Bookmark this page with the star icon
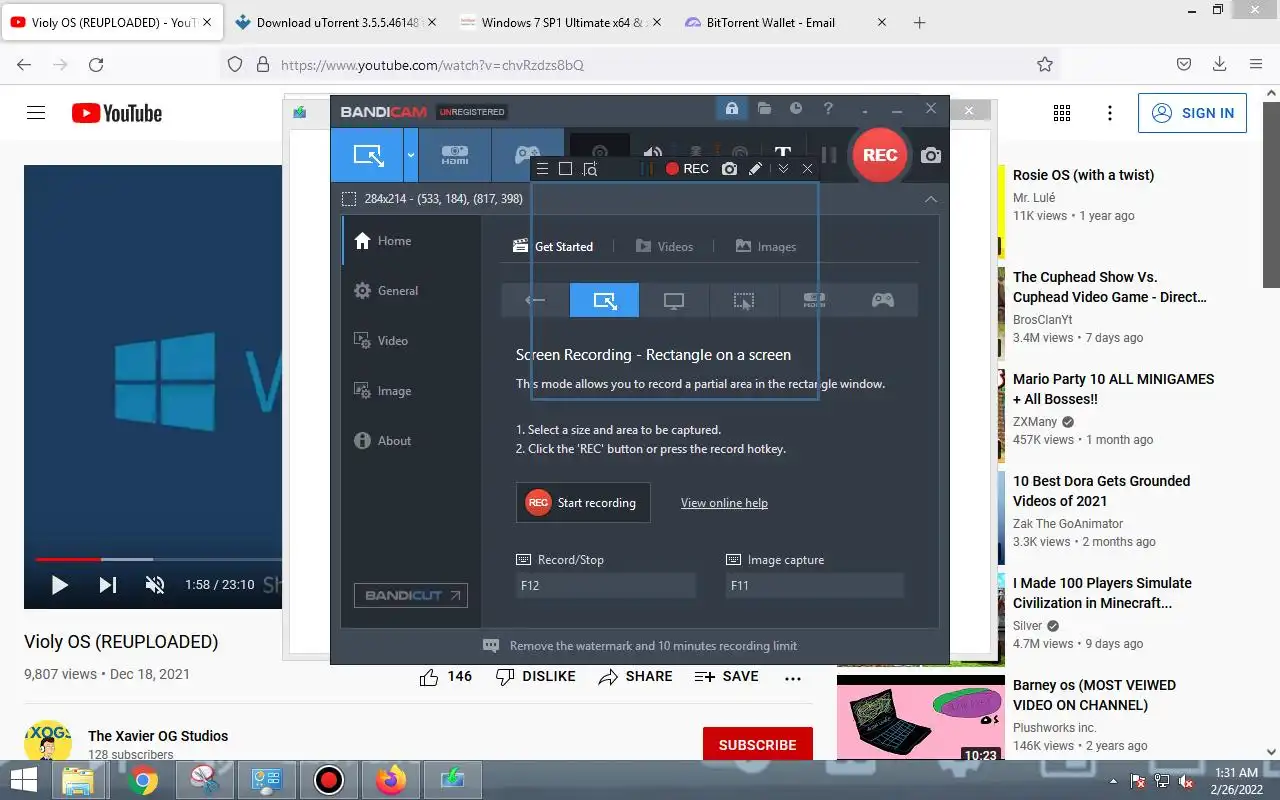The image size is (1280, 800). 1045,64
